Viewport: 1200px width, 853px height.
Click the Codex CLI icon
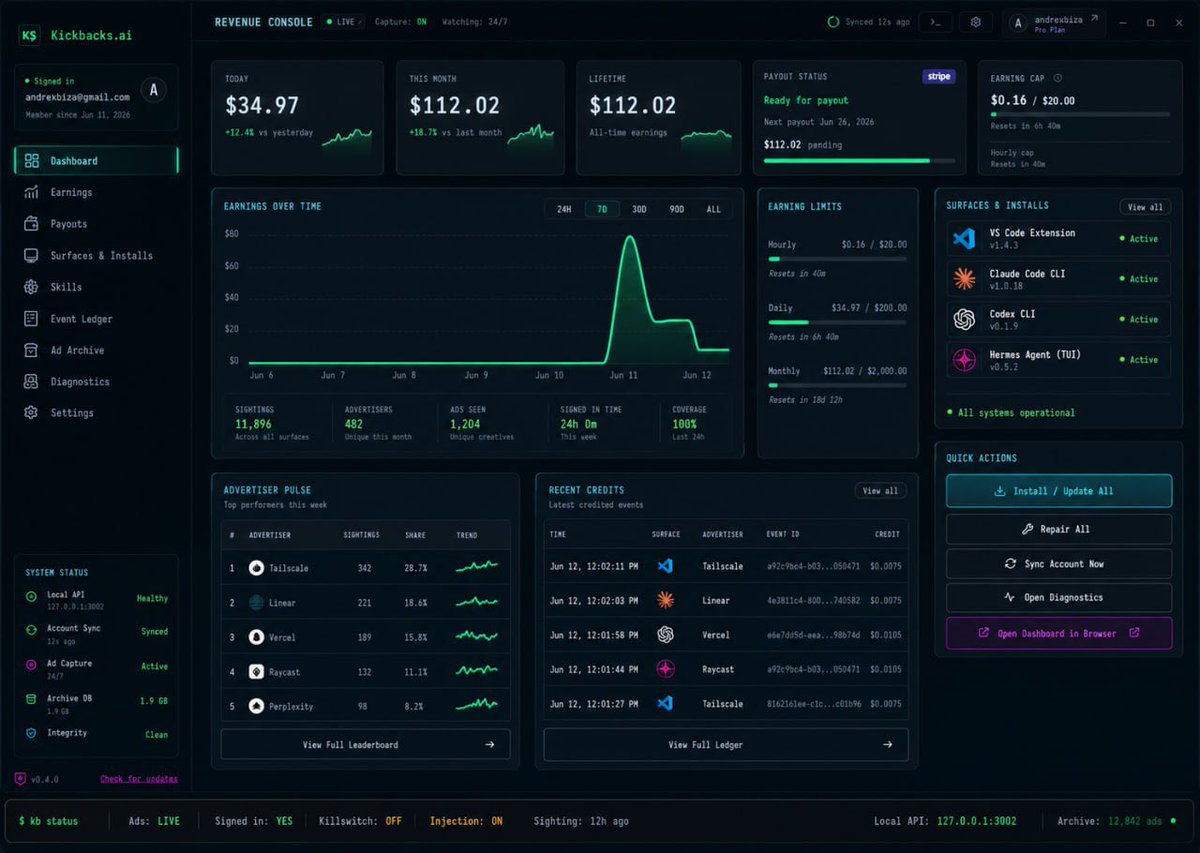[x=964, y=319]
